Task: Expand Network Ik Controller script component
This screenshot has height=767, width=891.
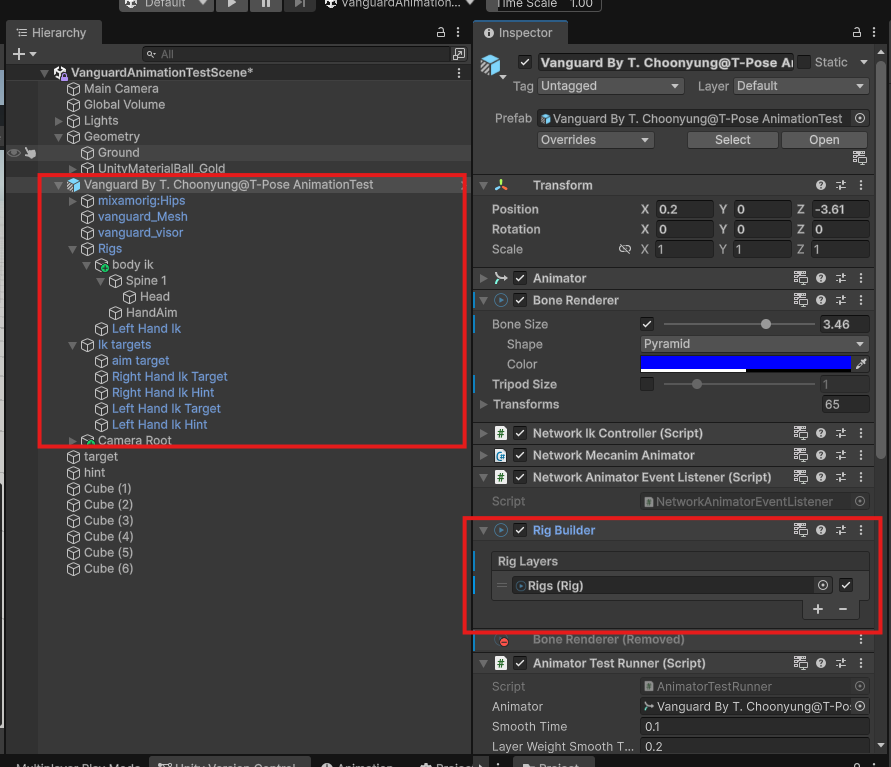Action: pyautogui.click(x=484, y=433)
